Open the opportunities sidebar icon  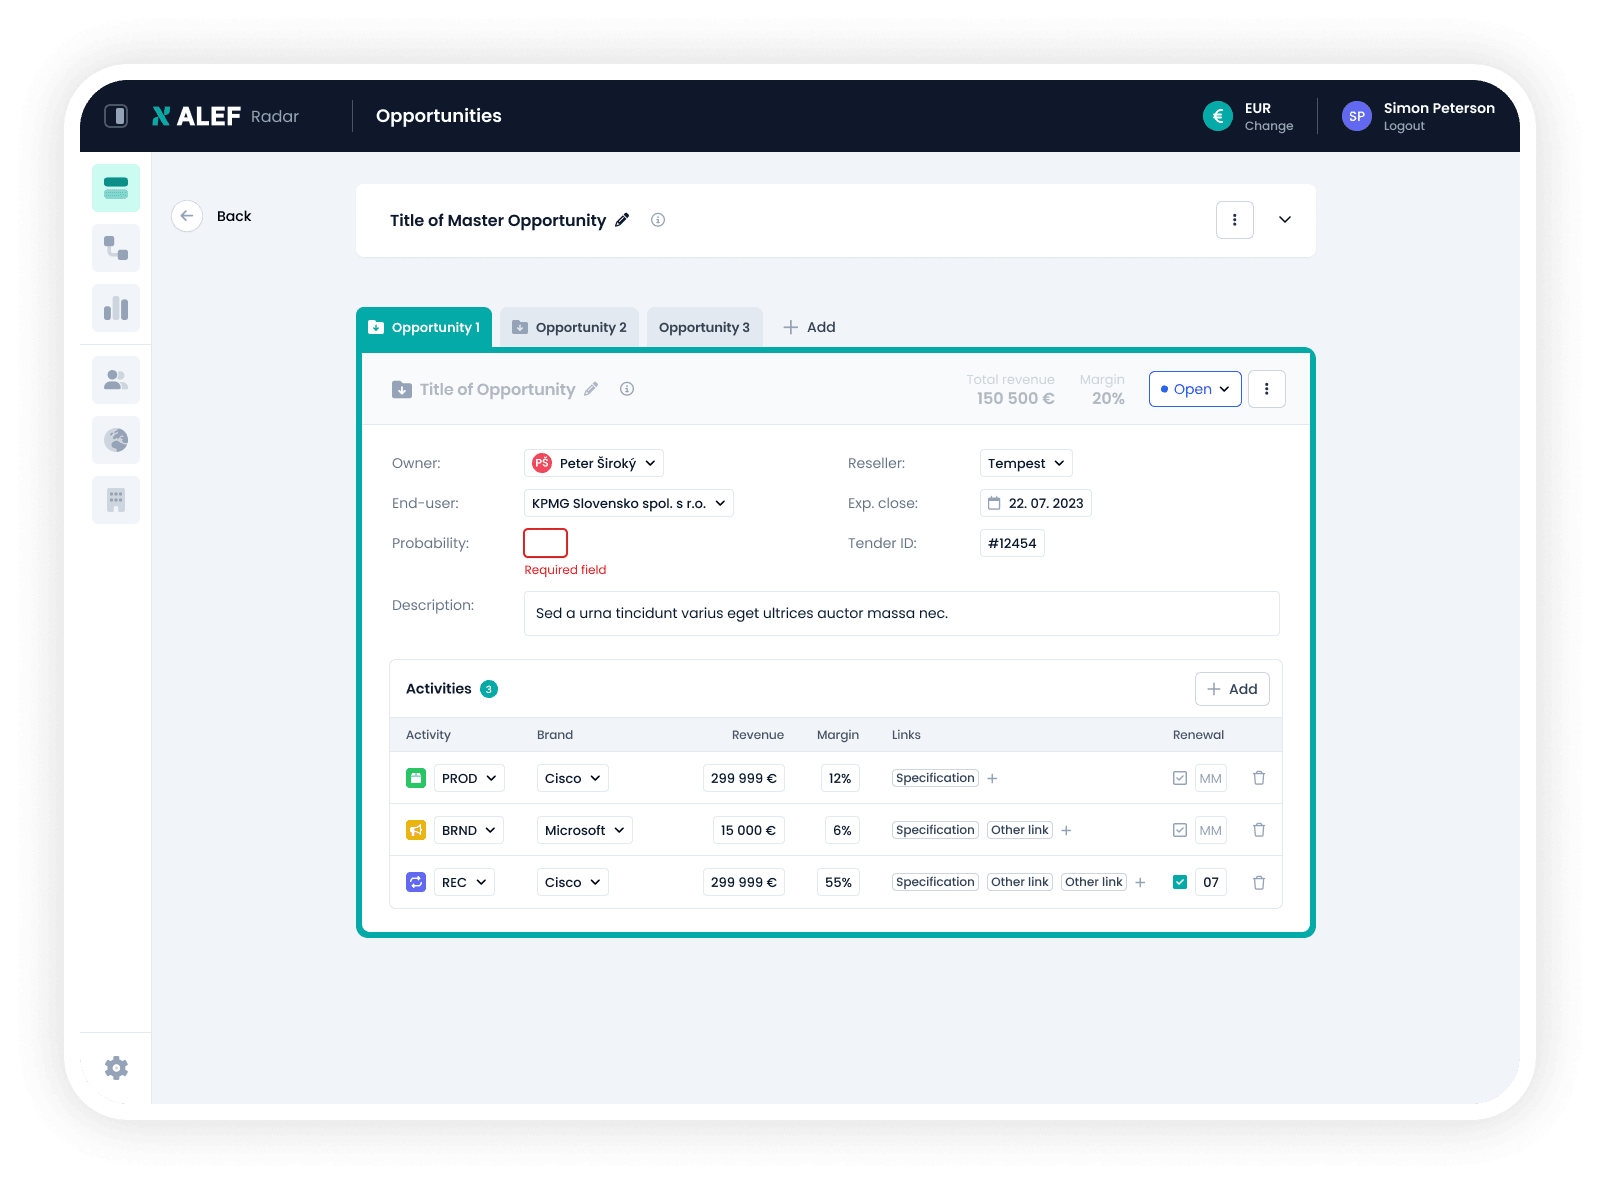[116, 188]
